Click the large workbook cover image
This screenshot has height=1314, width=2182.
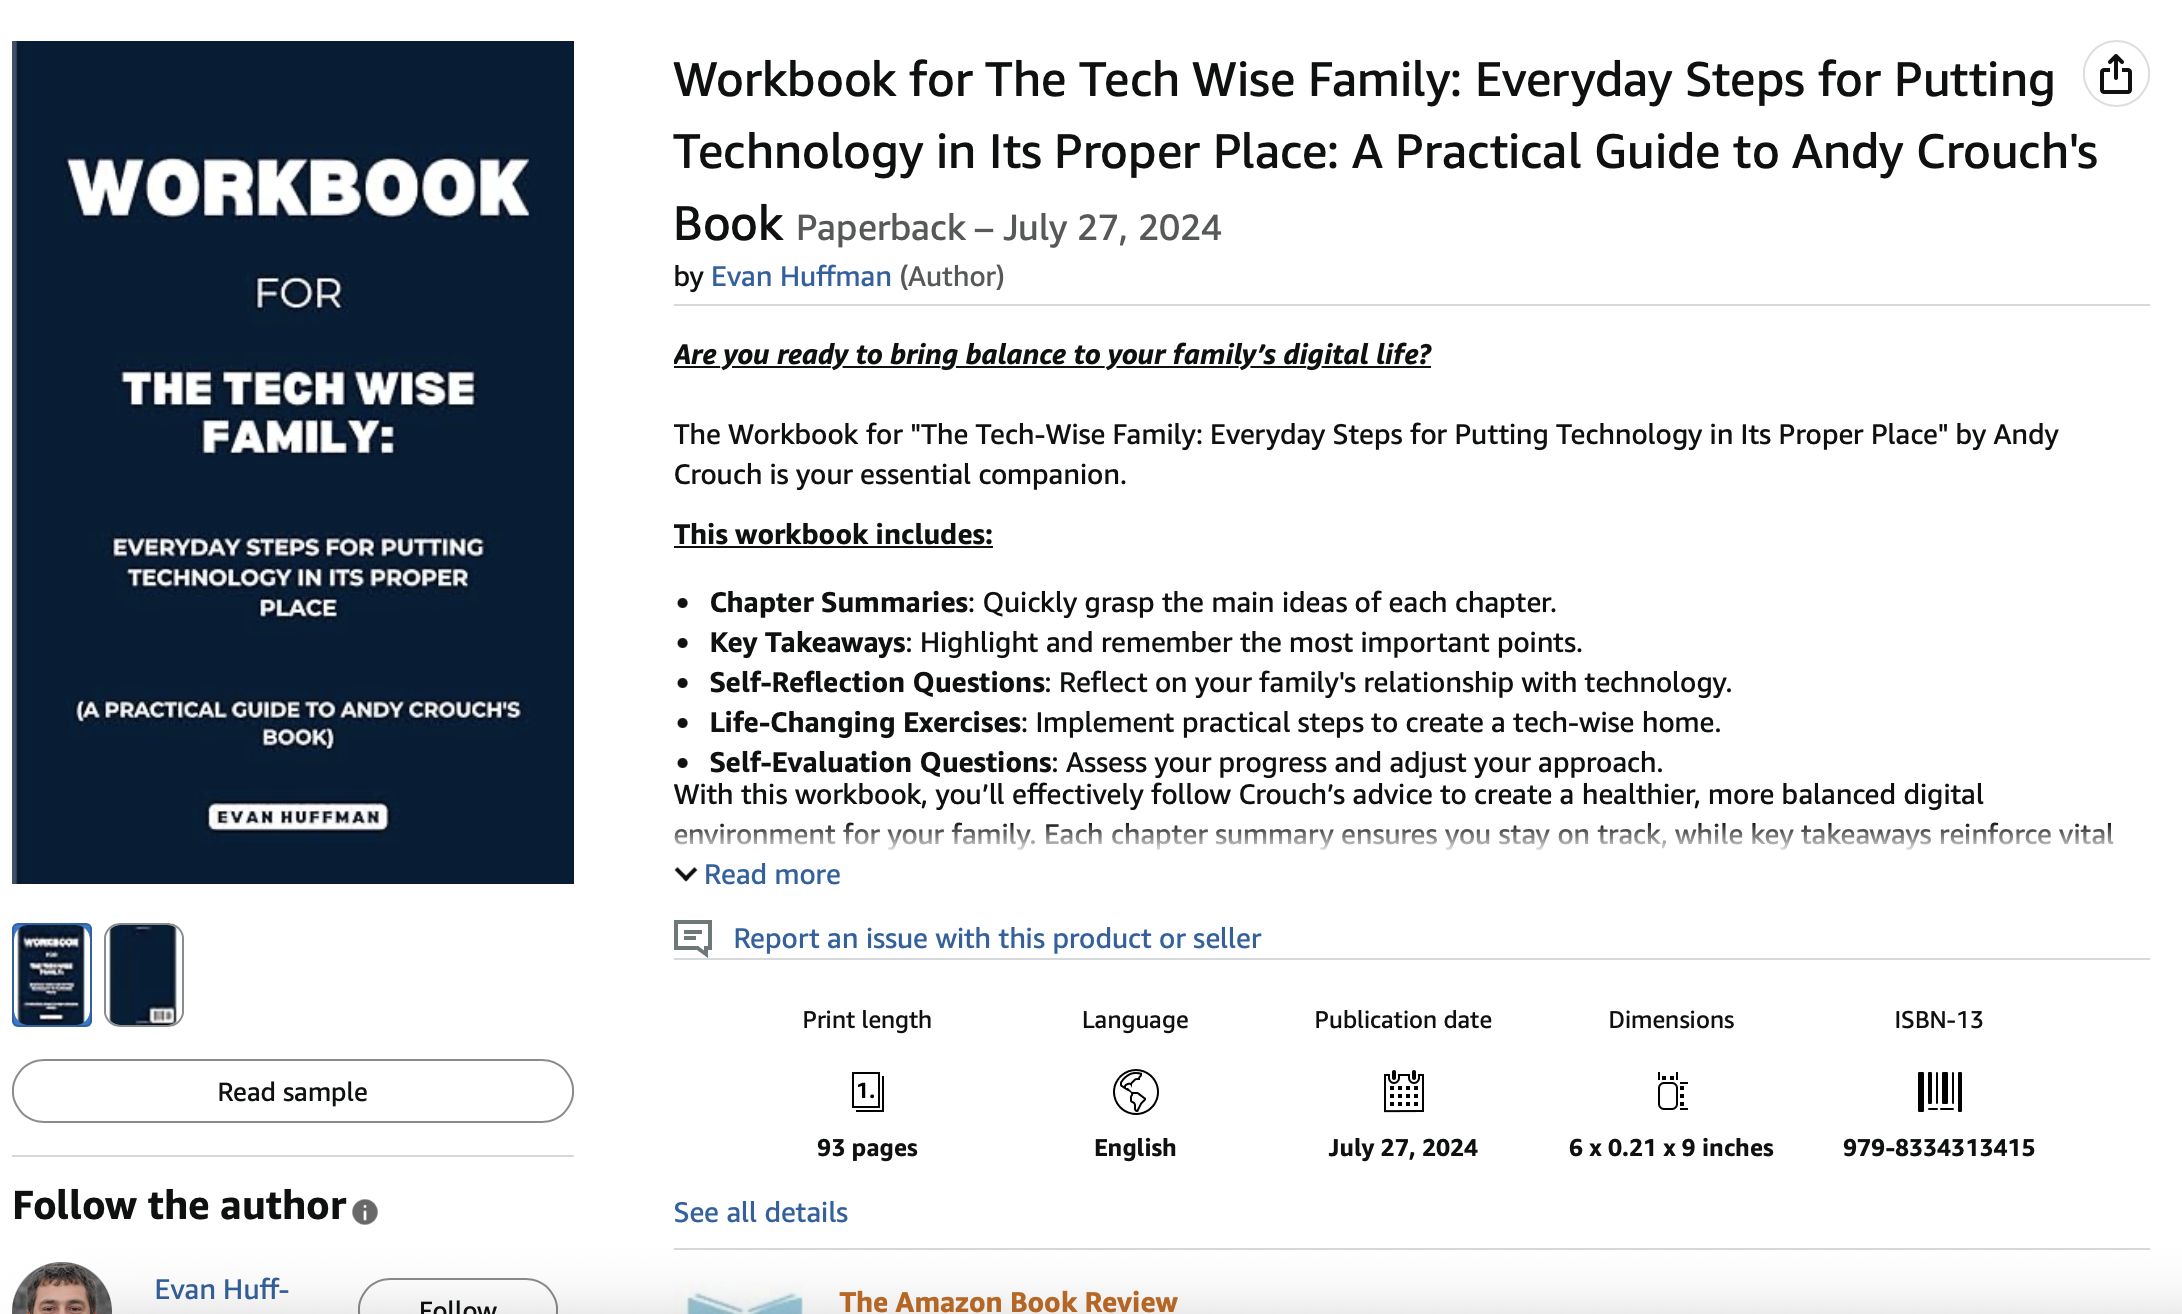293,462
